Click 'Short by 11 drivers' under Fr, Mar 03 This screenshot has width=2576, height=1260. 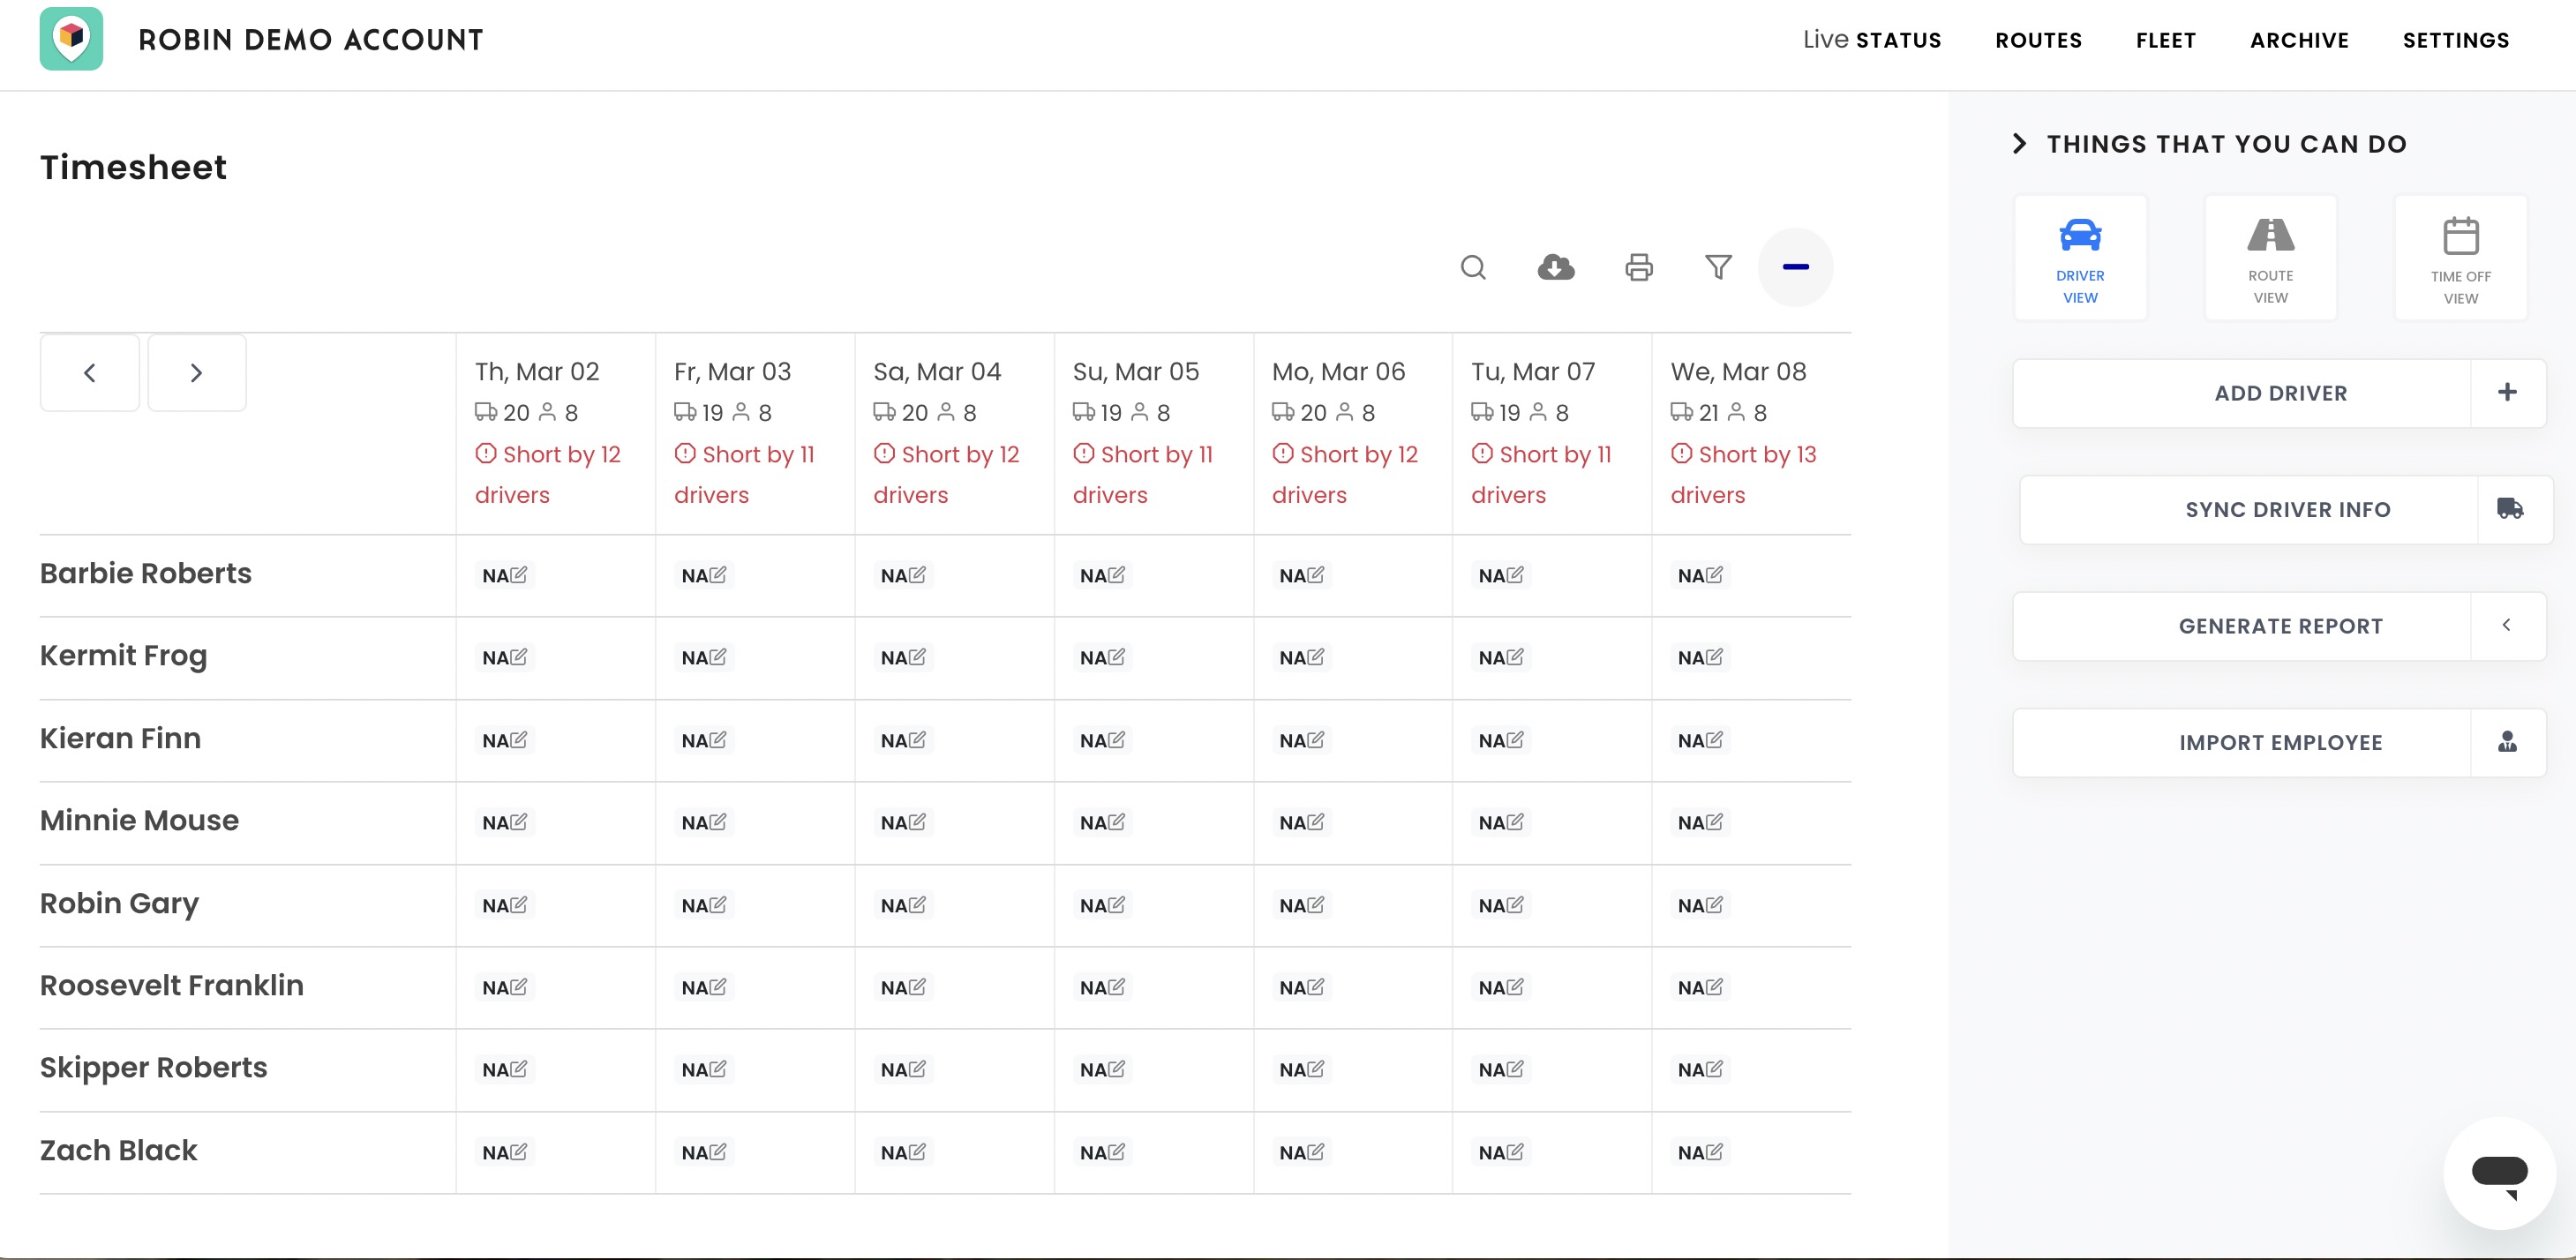click(744, 474)
